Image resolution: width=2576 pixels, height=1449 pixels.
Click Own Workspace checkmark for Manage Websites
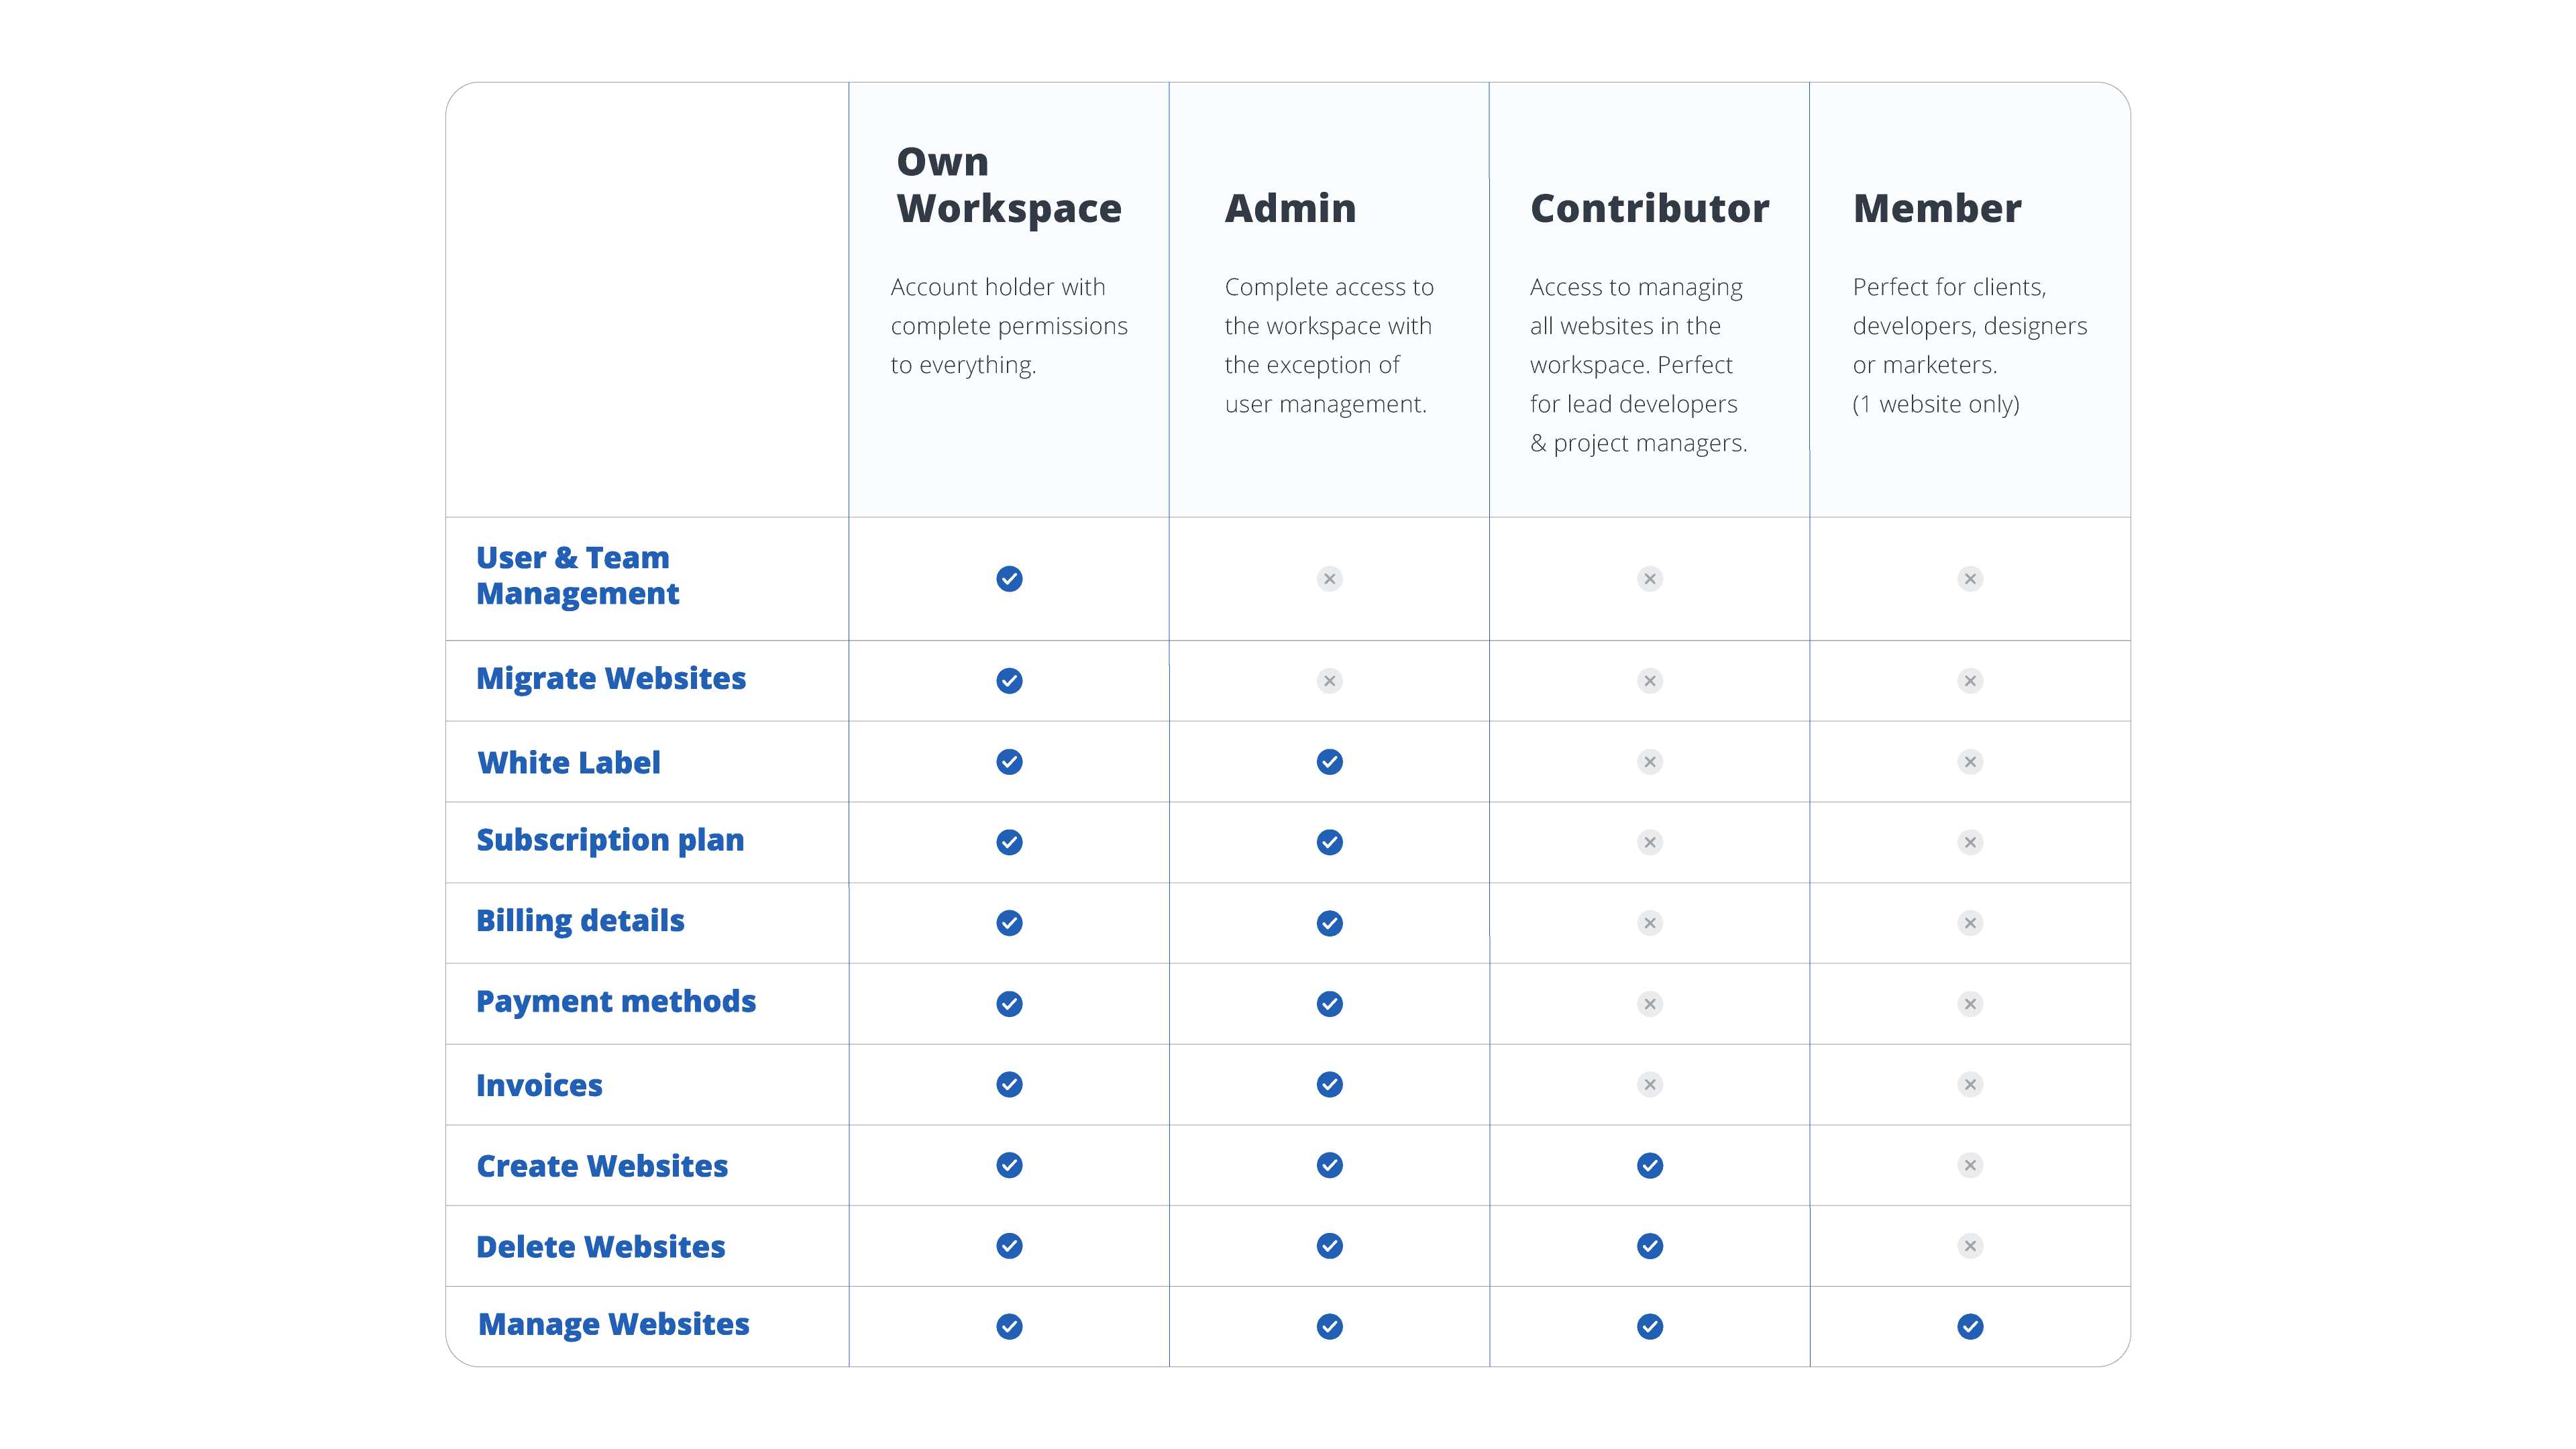click(x=1009, y=1327)
